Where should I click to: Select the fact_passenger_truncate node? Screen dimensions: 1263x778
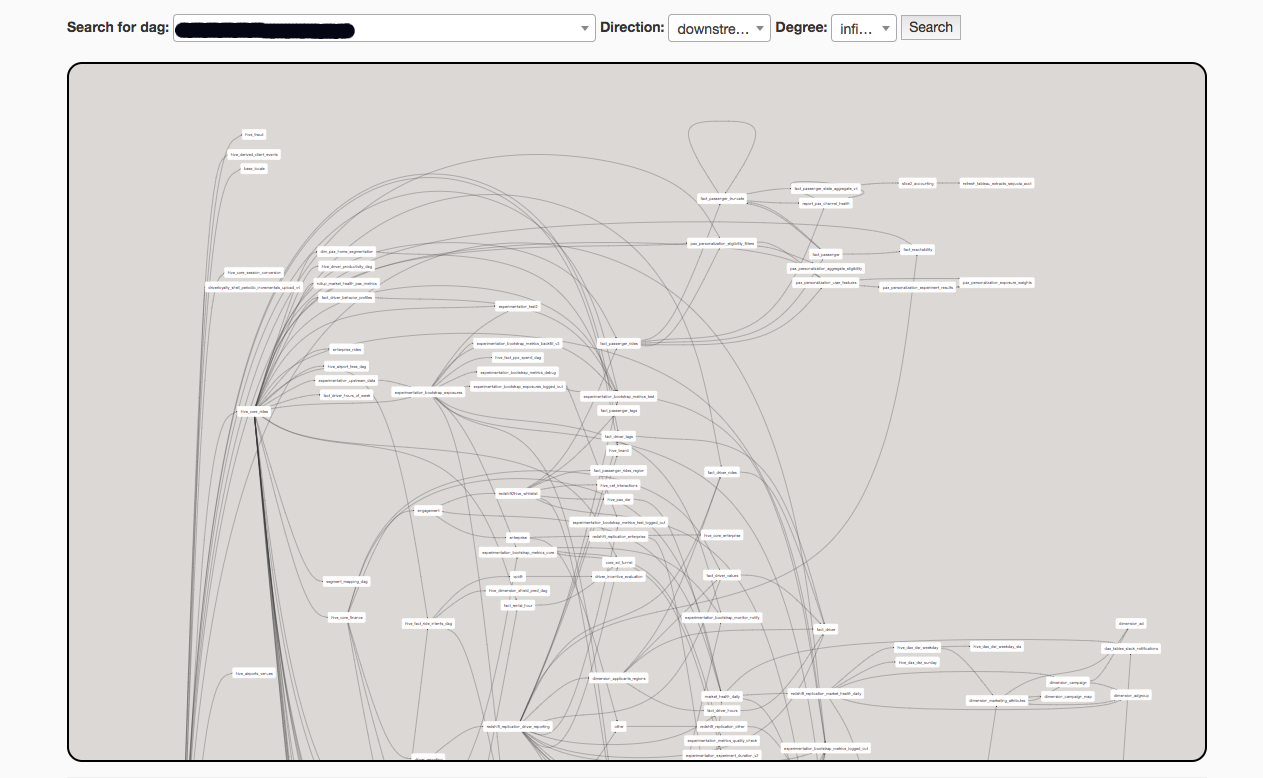[x=722, y=198]
